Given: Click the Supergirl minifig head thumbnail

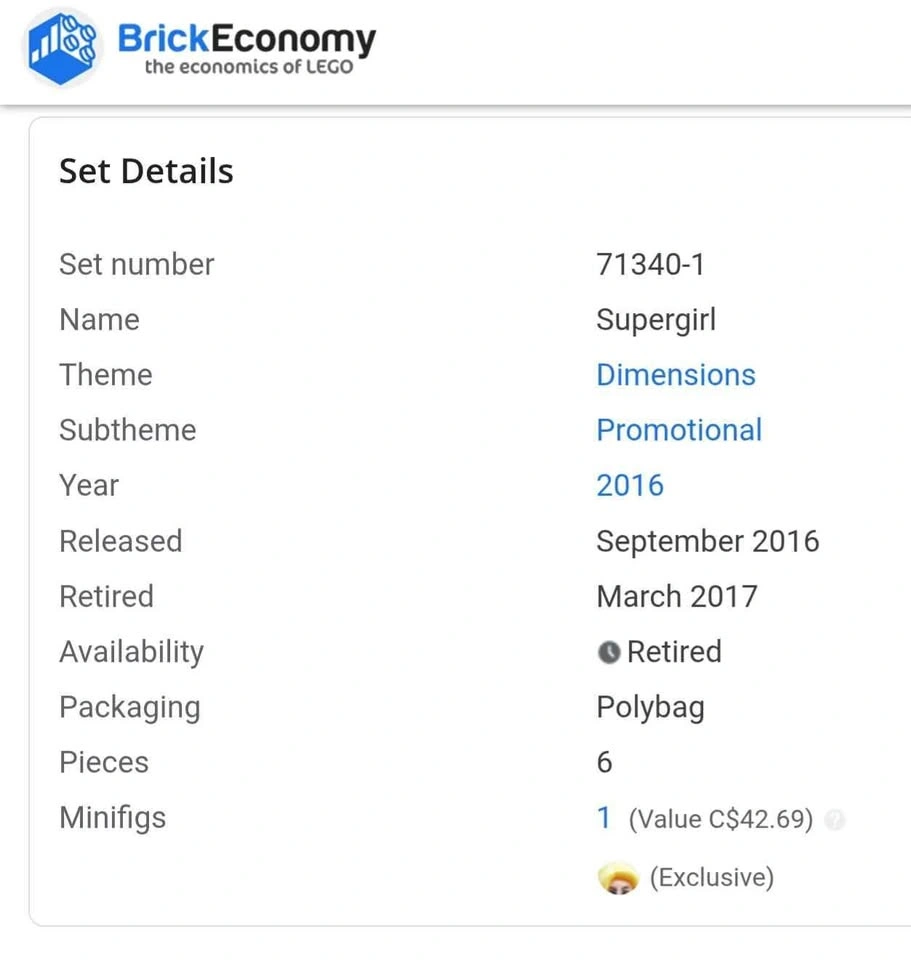Looking at the screenshot, I should point(617,879).
